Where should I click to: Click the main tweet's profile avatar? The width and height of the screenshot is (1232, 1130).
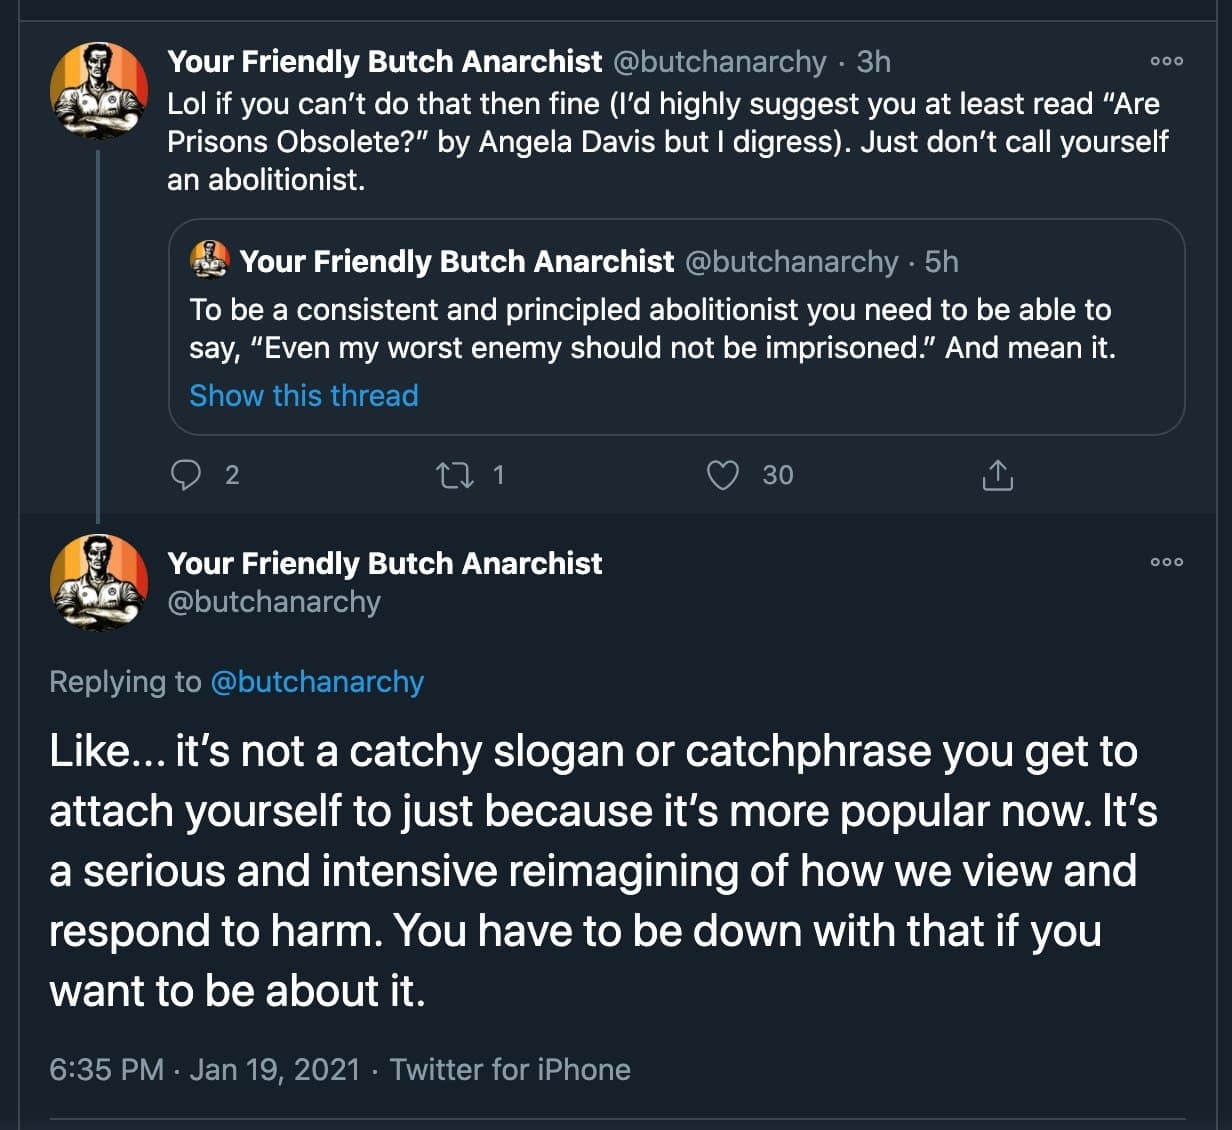(x=99, y=582)
